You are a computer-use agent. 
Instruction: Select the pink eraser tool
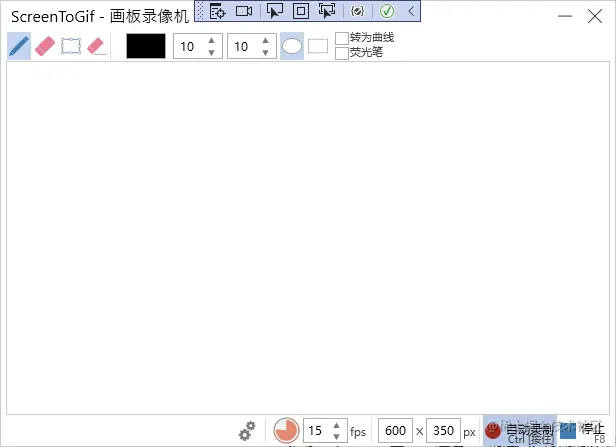click(45, 46)
